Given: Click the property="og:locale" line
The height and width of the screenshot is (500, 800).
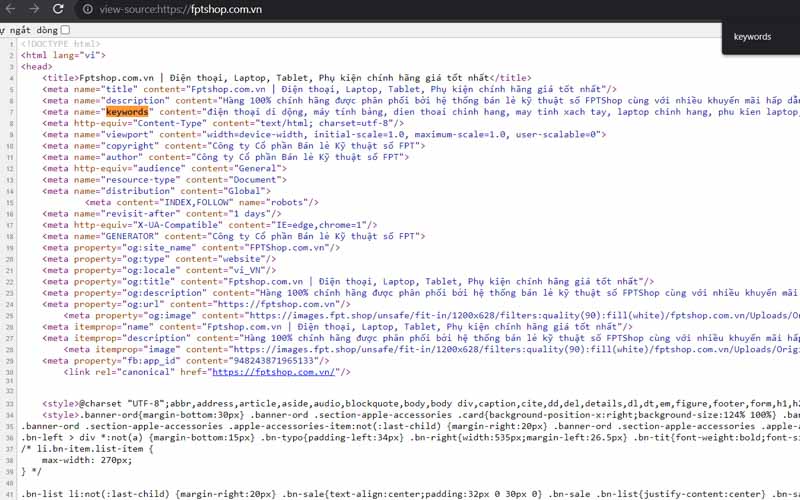Looking at the screenshot, I should pyautogui.click(x=159, y=270).
